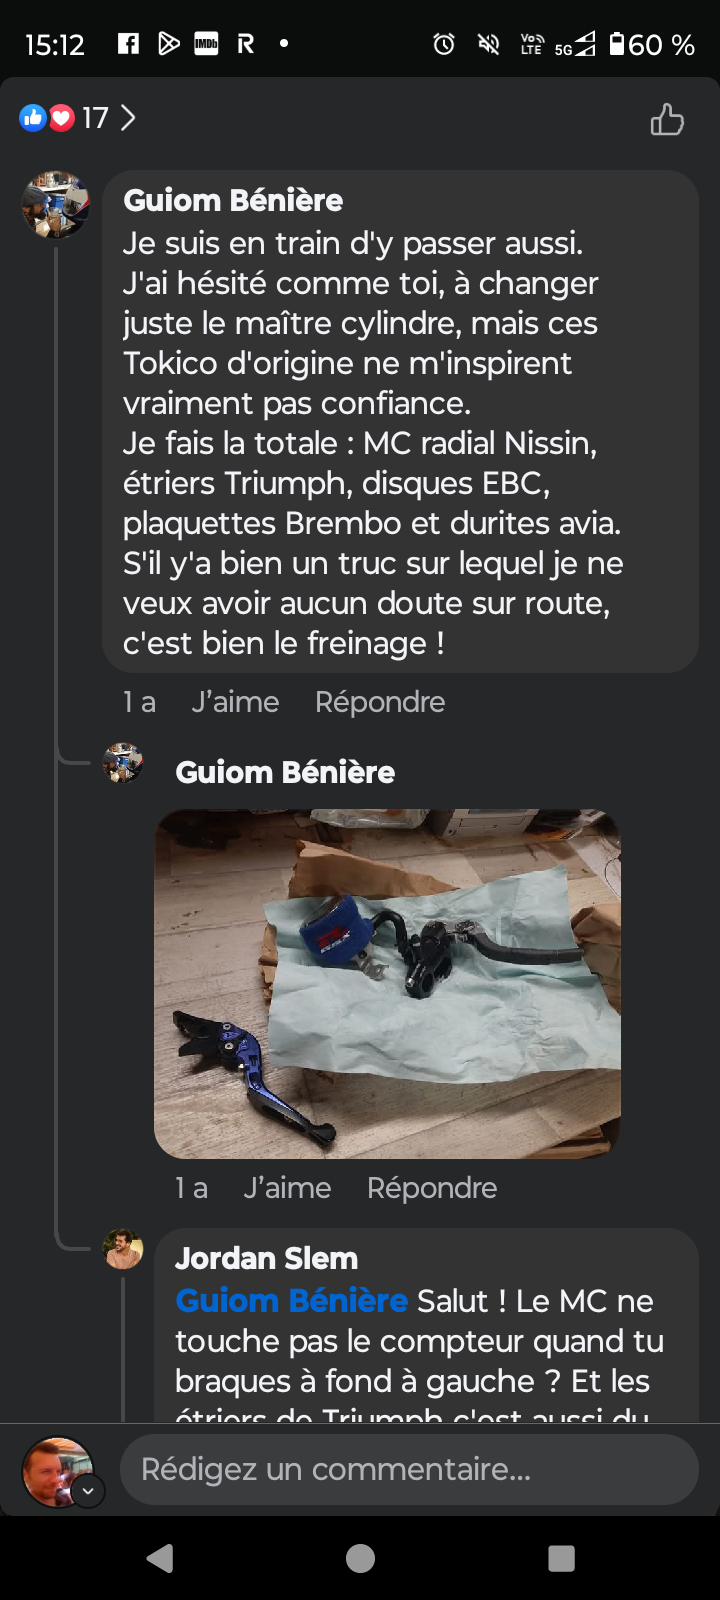Image resolution: width=720 pixels, height=1600 pixels.
Task: Tap the Android recent apps square button
Action: [562, 1558]
